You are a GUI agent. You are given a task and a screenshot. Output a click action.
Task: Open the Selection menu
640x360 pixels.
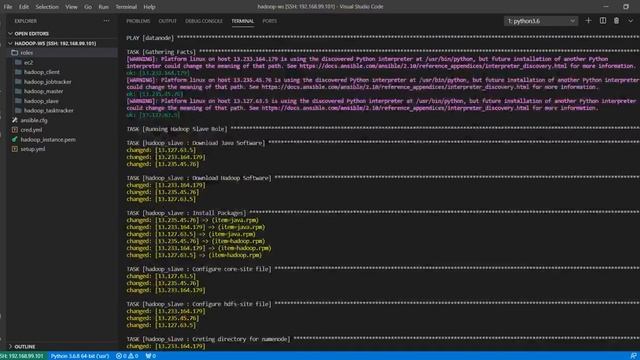point(47,7)
